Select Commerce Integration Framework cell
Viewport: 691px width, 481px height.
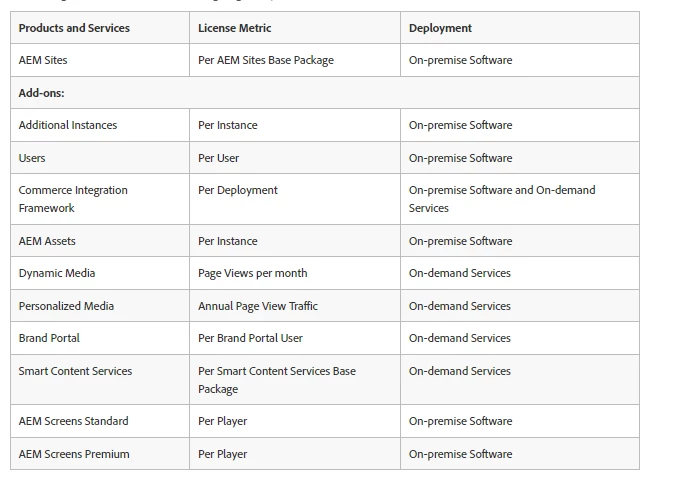tap(100, 199)
